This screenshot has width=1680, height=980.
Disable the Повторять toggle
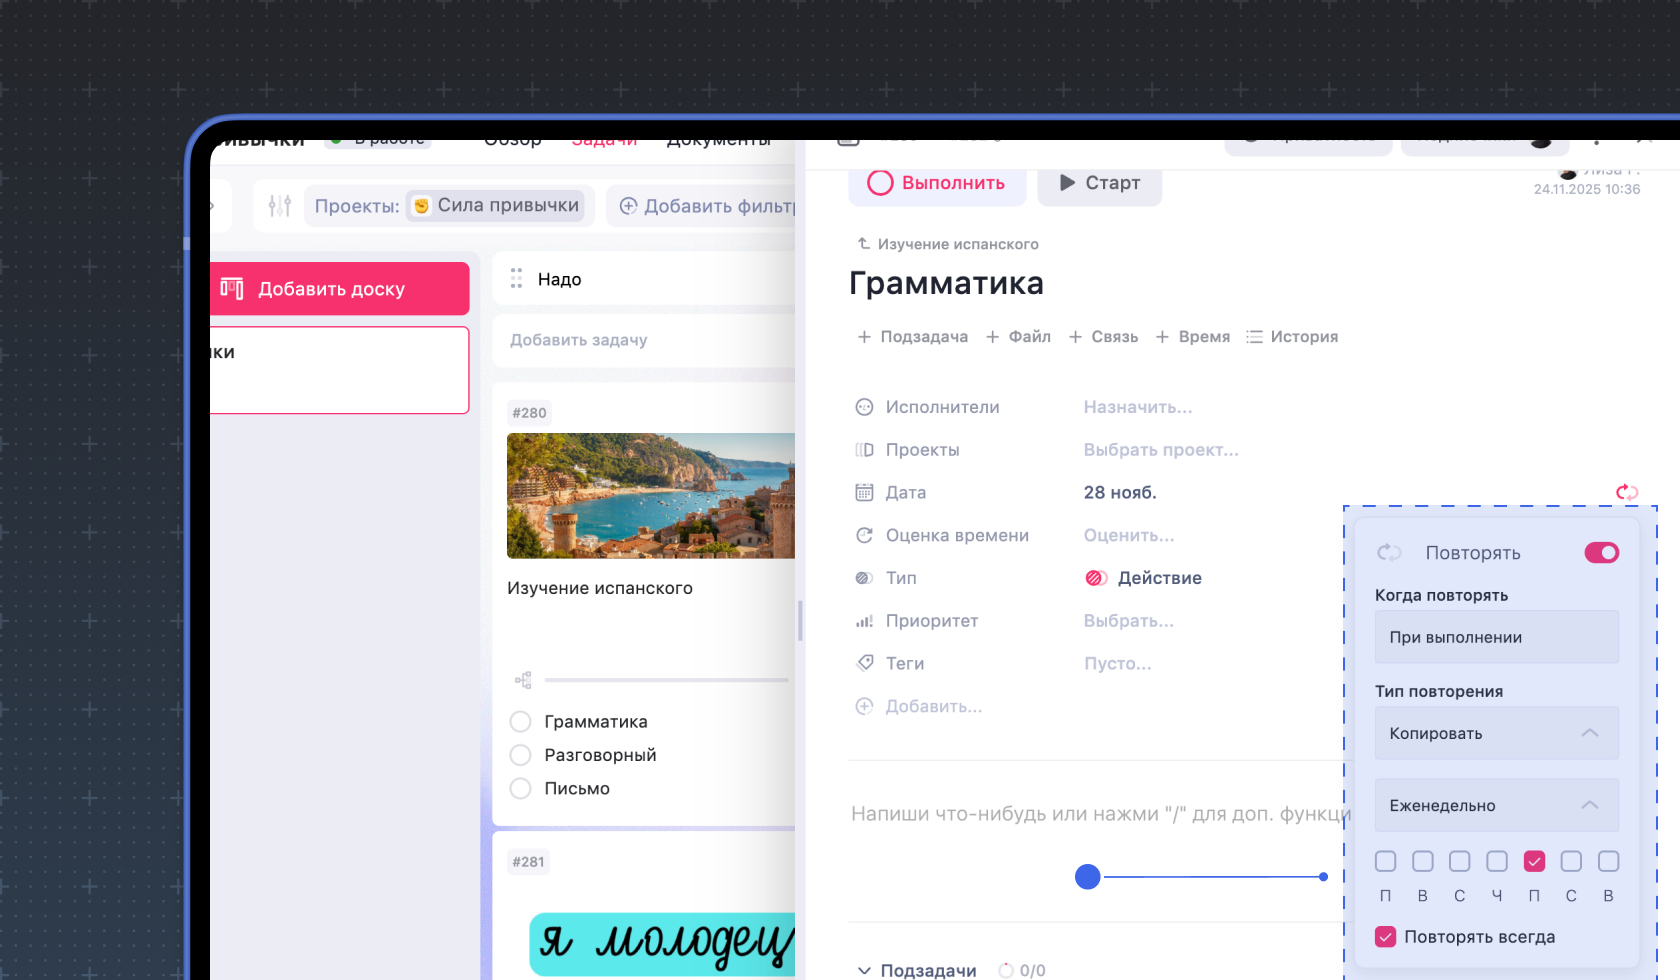pyautogui.click(x=1601, y=552)
